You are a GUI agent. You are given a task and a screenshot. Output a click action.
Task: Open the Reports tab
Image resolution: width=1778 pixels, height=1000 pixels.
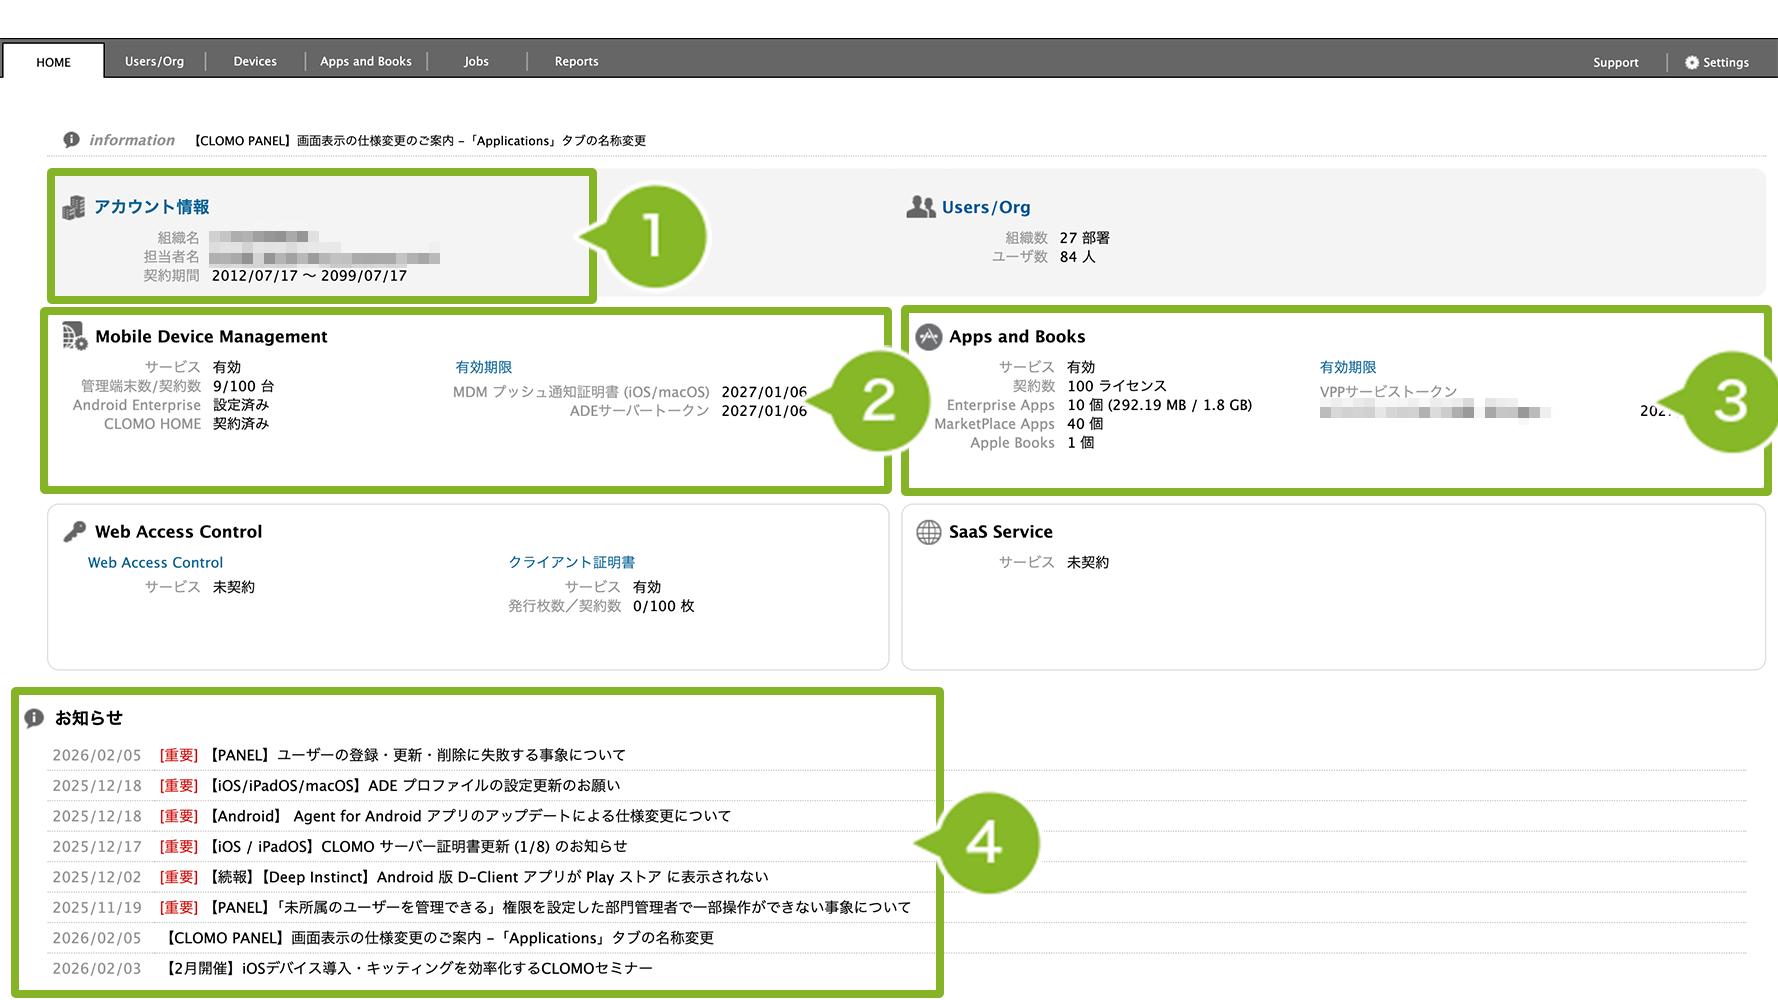[577, 61]
